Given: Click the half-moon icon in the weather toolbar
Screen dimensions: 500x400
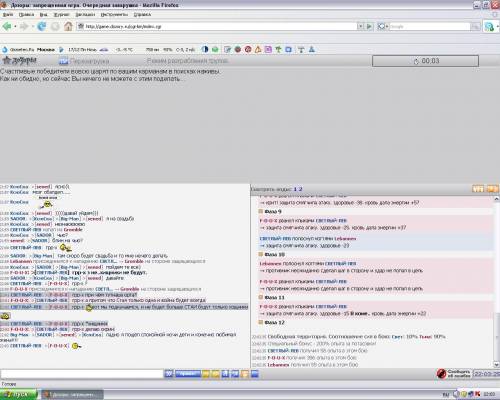Looking at the screenshot, I should pos(205,49).
